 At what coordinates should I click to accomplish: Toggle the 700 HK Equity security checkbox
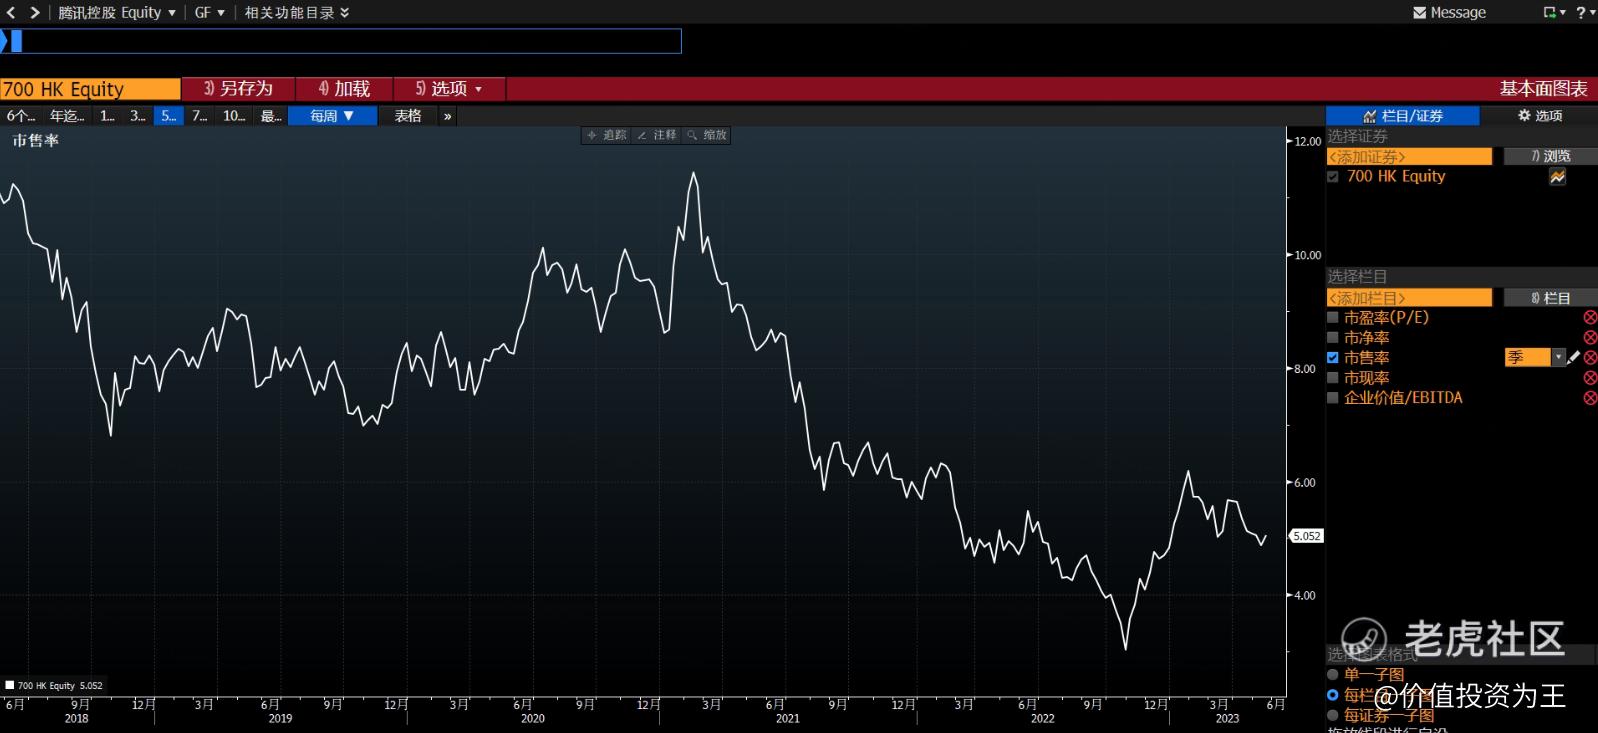point(1333,177)
